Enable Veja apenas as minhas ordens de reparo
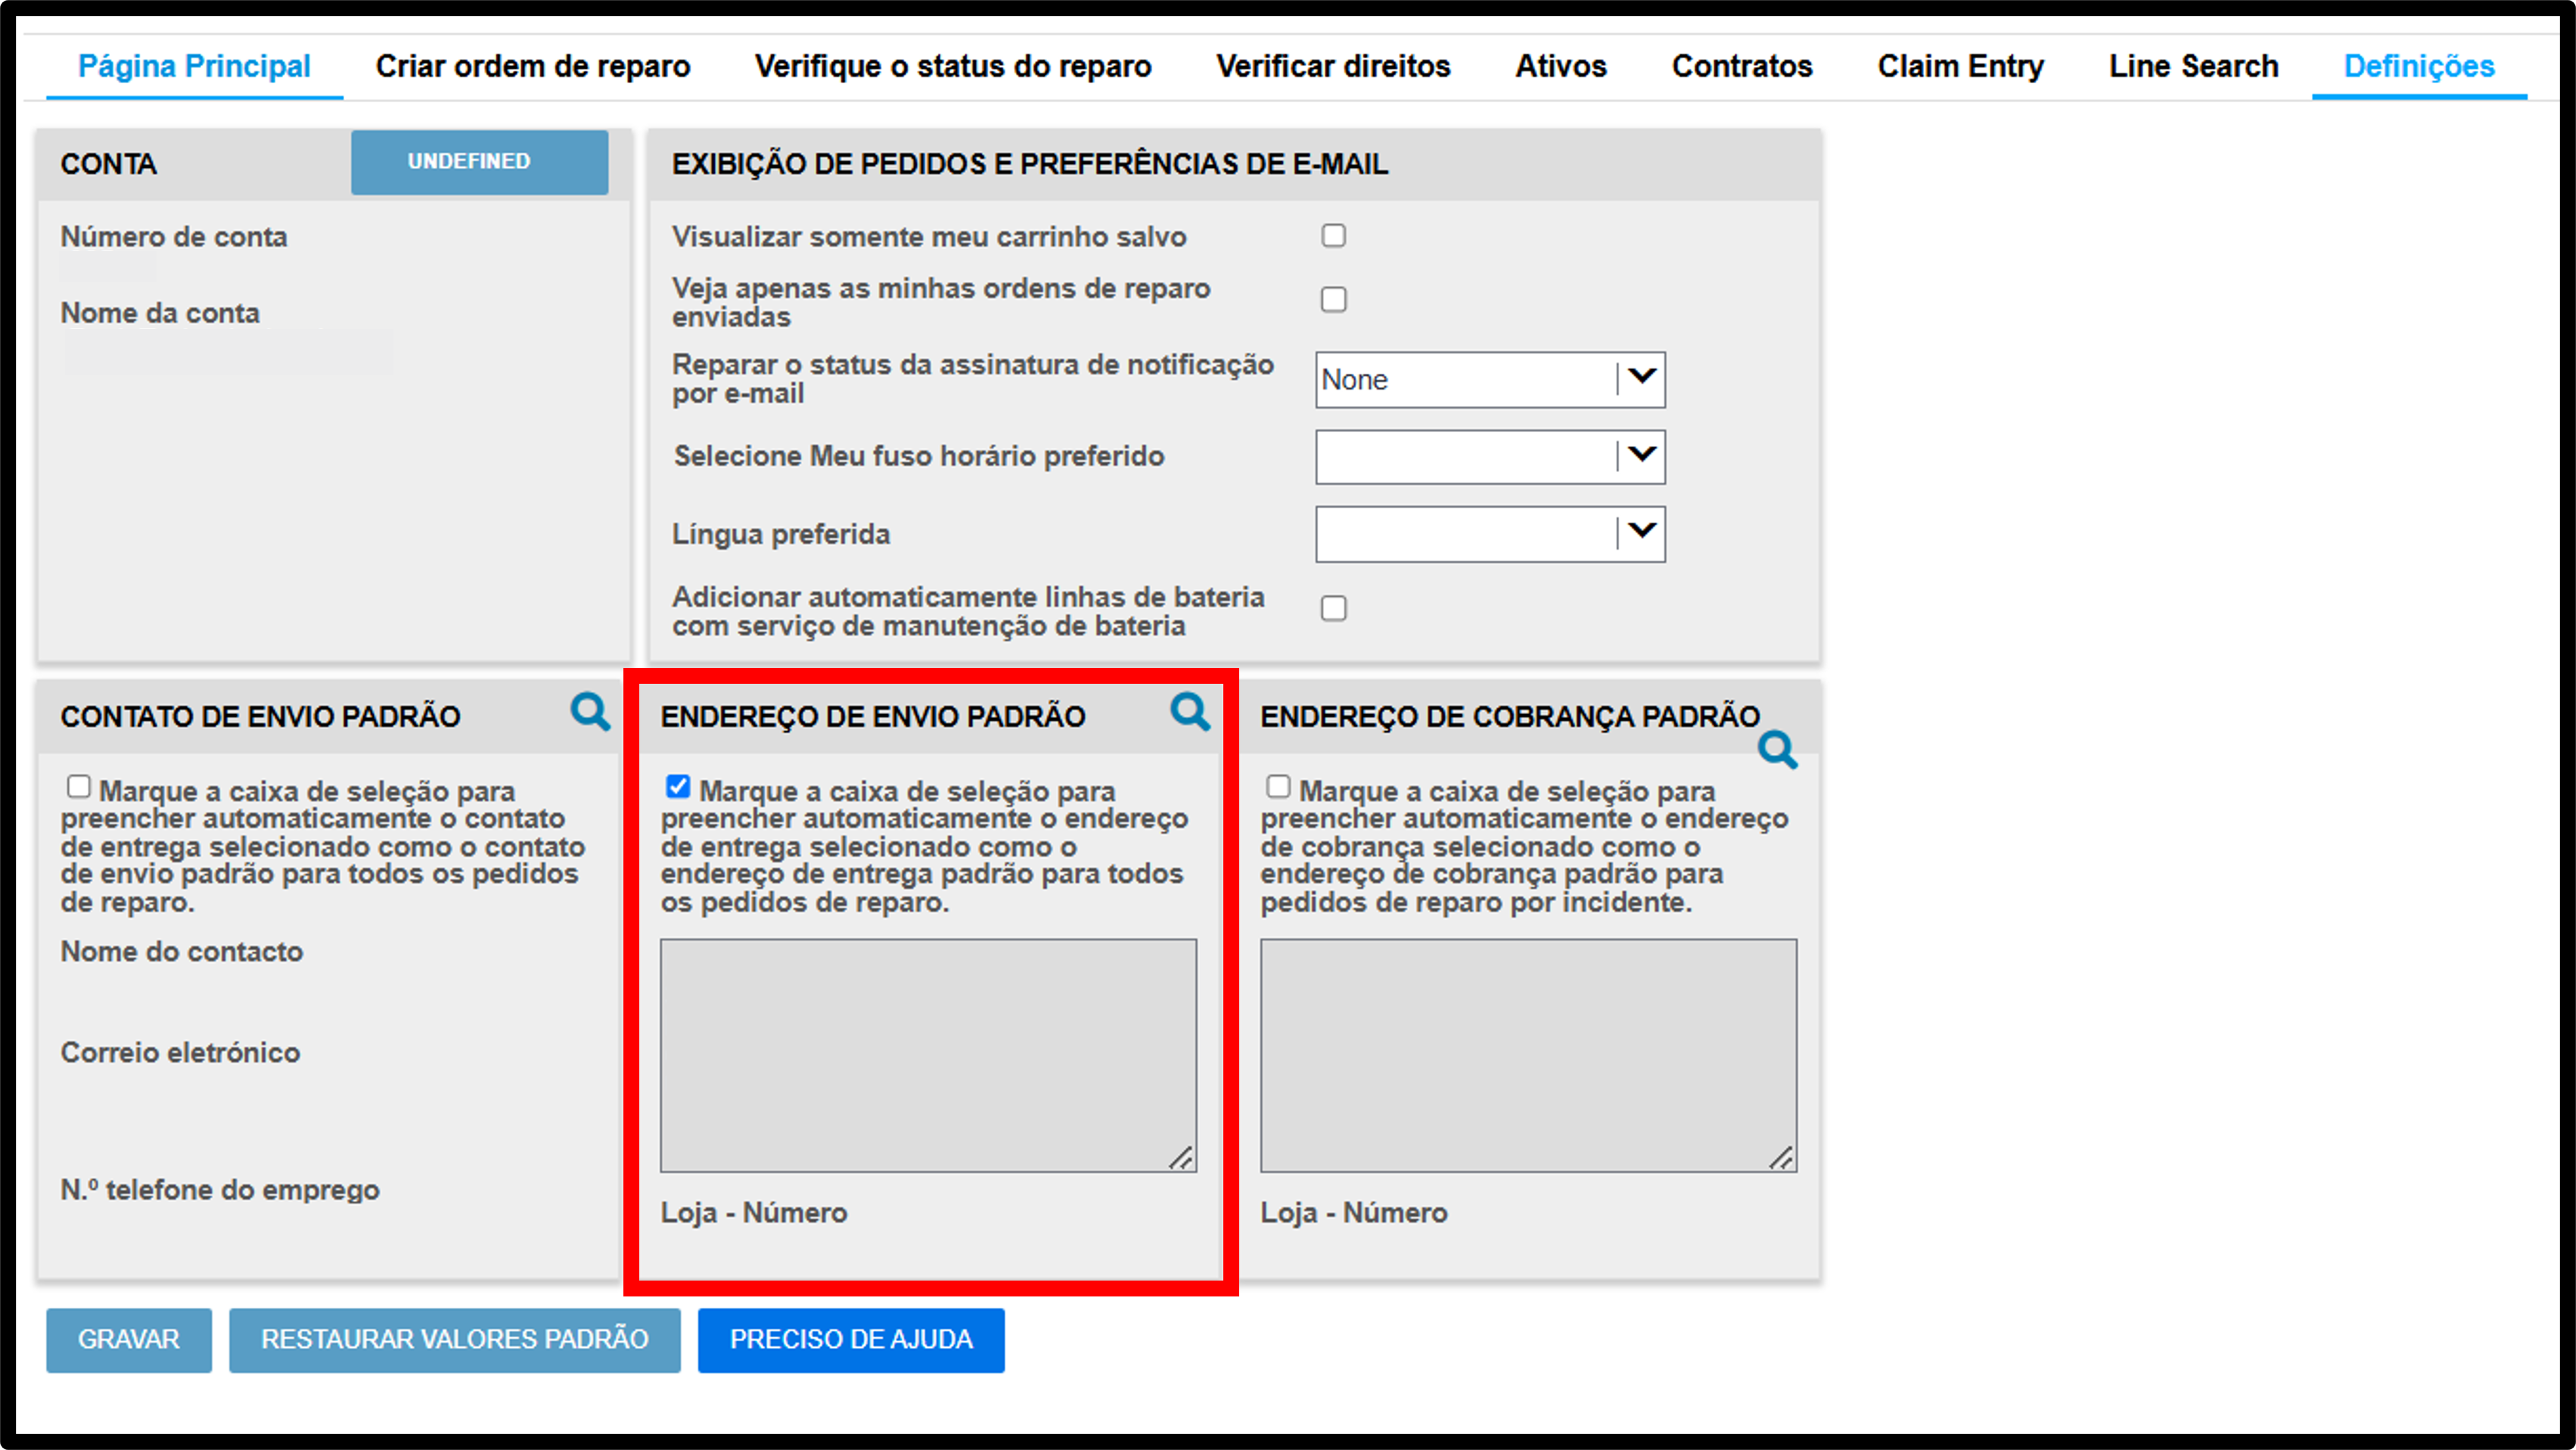Screen dimensions: 2576x1450 1333,299
